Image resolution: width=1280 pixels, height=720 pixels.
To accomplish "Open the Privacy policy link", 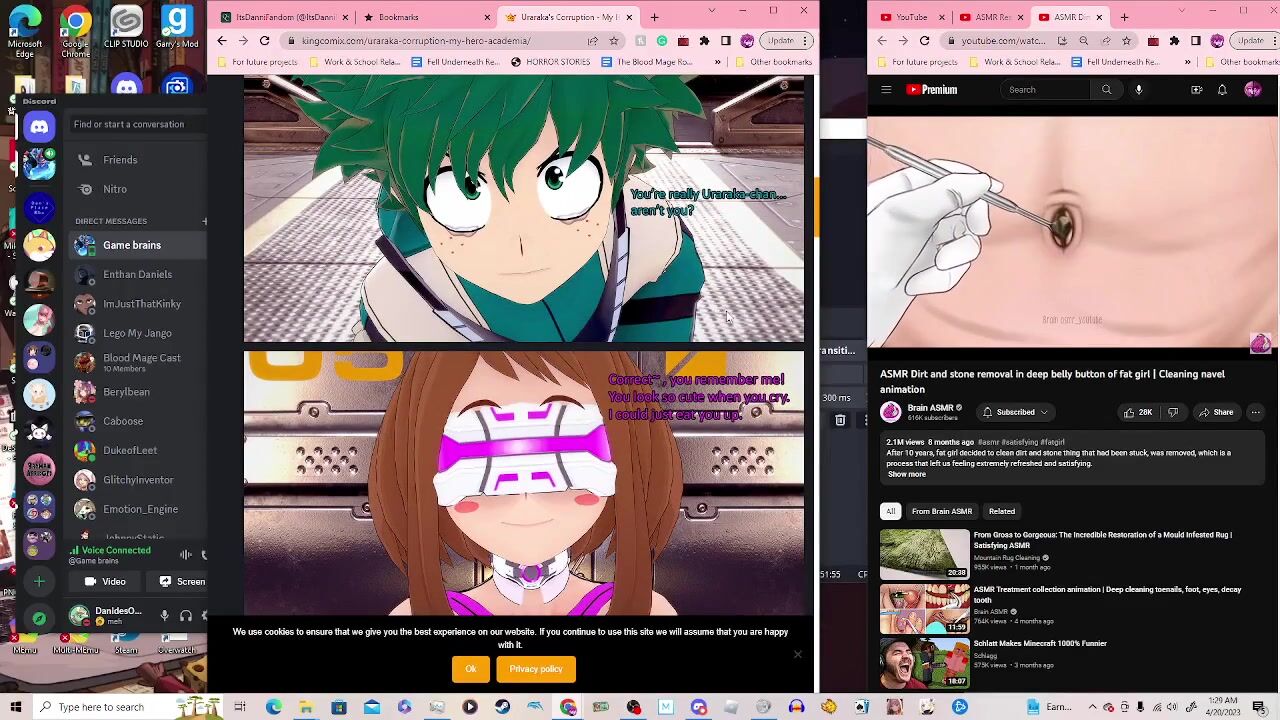I will click(x=536, y=669).
